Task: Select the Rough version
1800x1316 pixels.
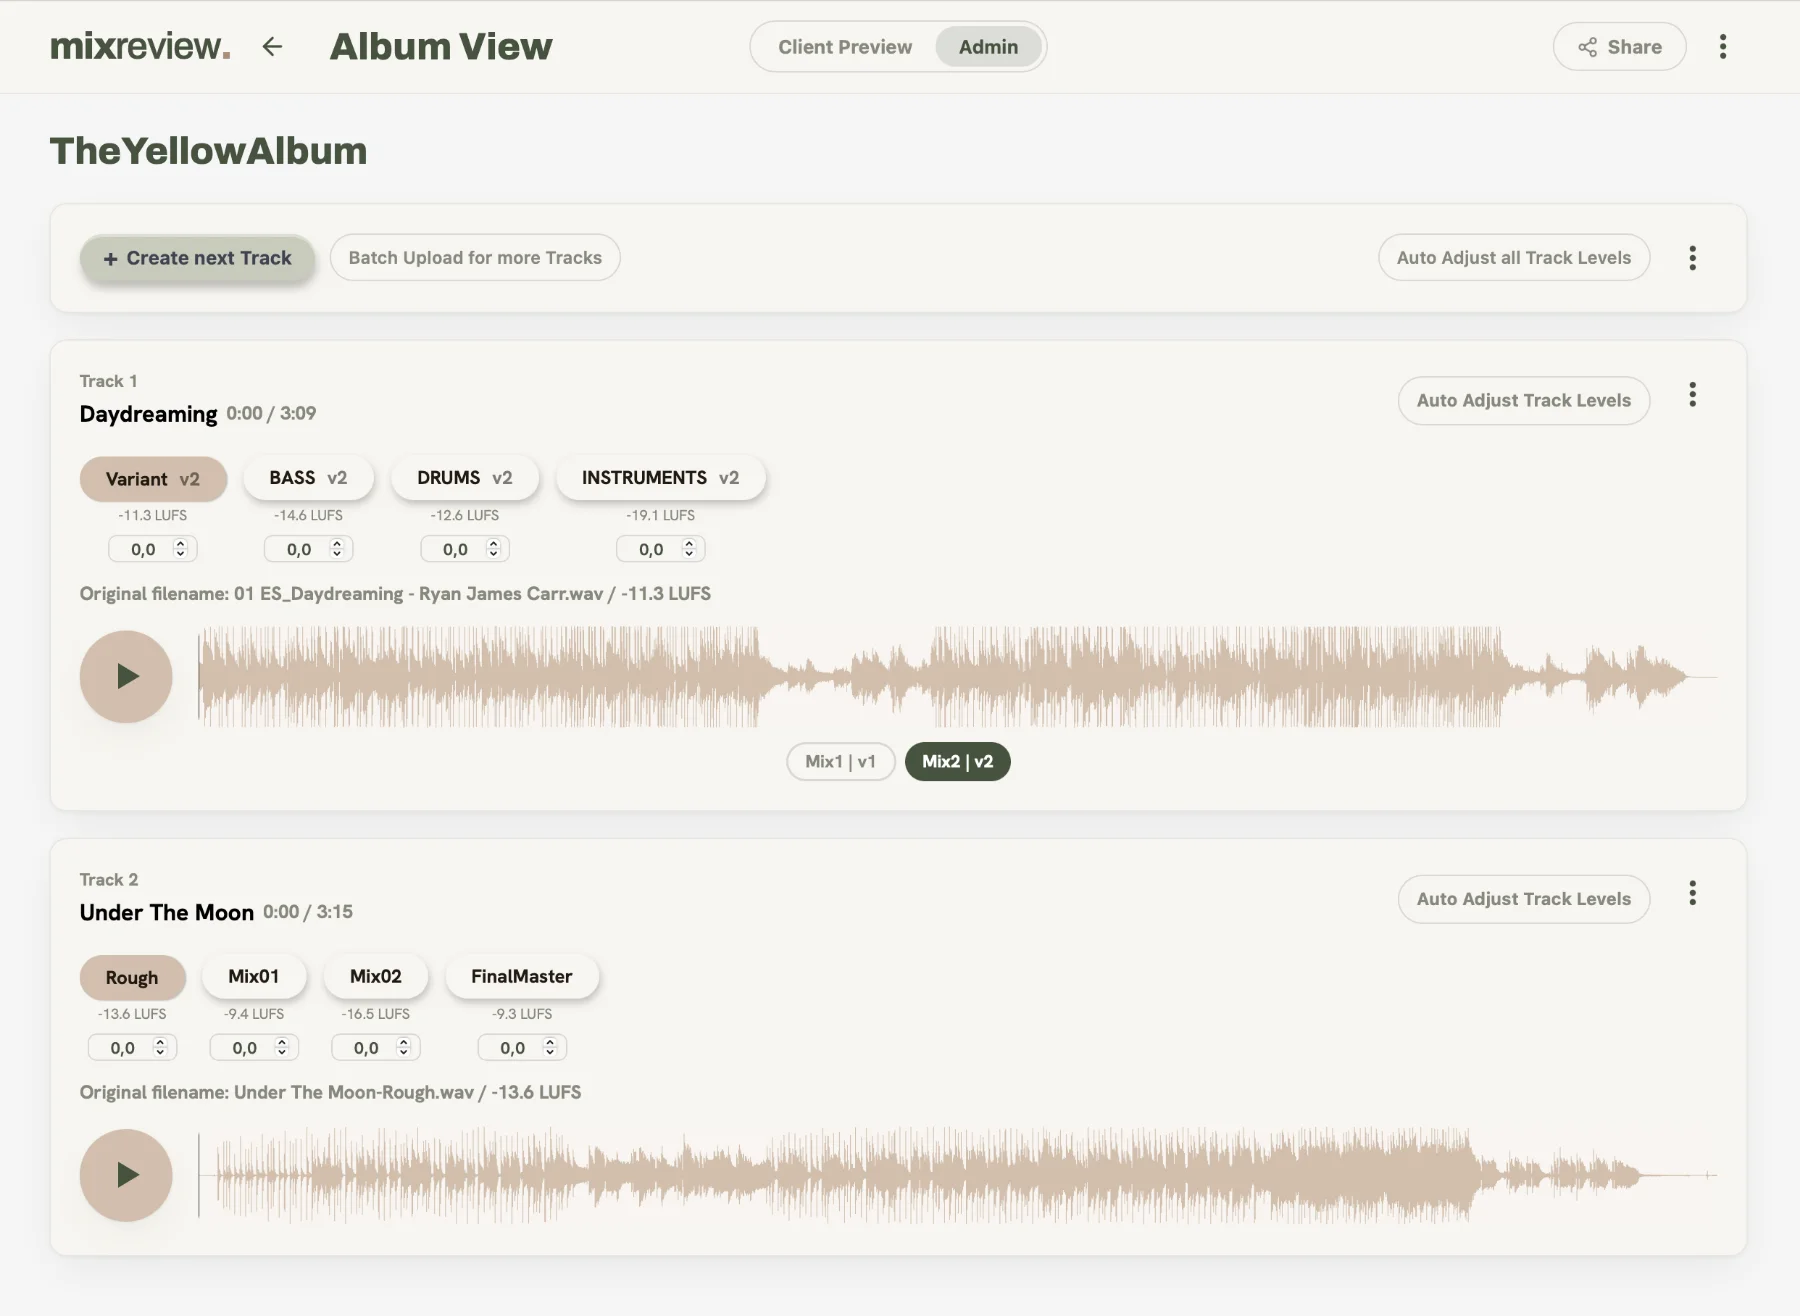Action: point(133,978)
